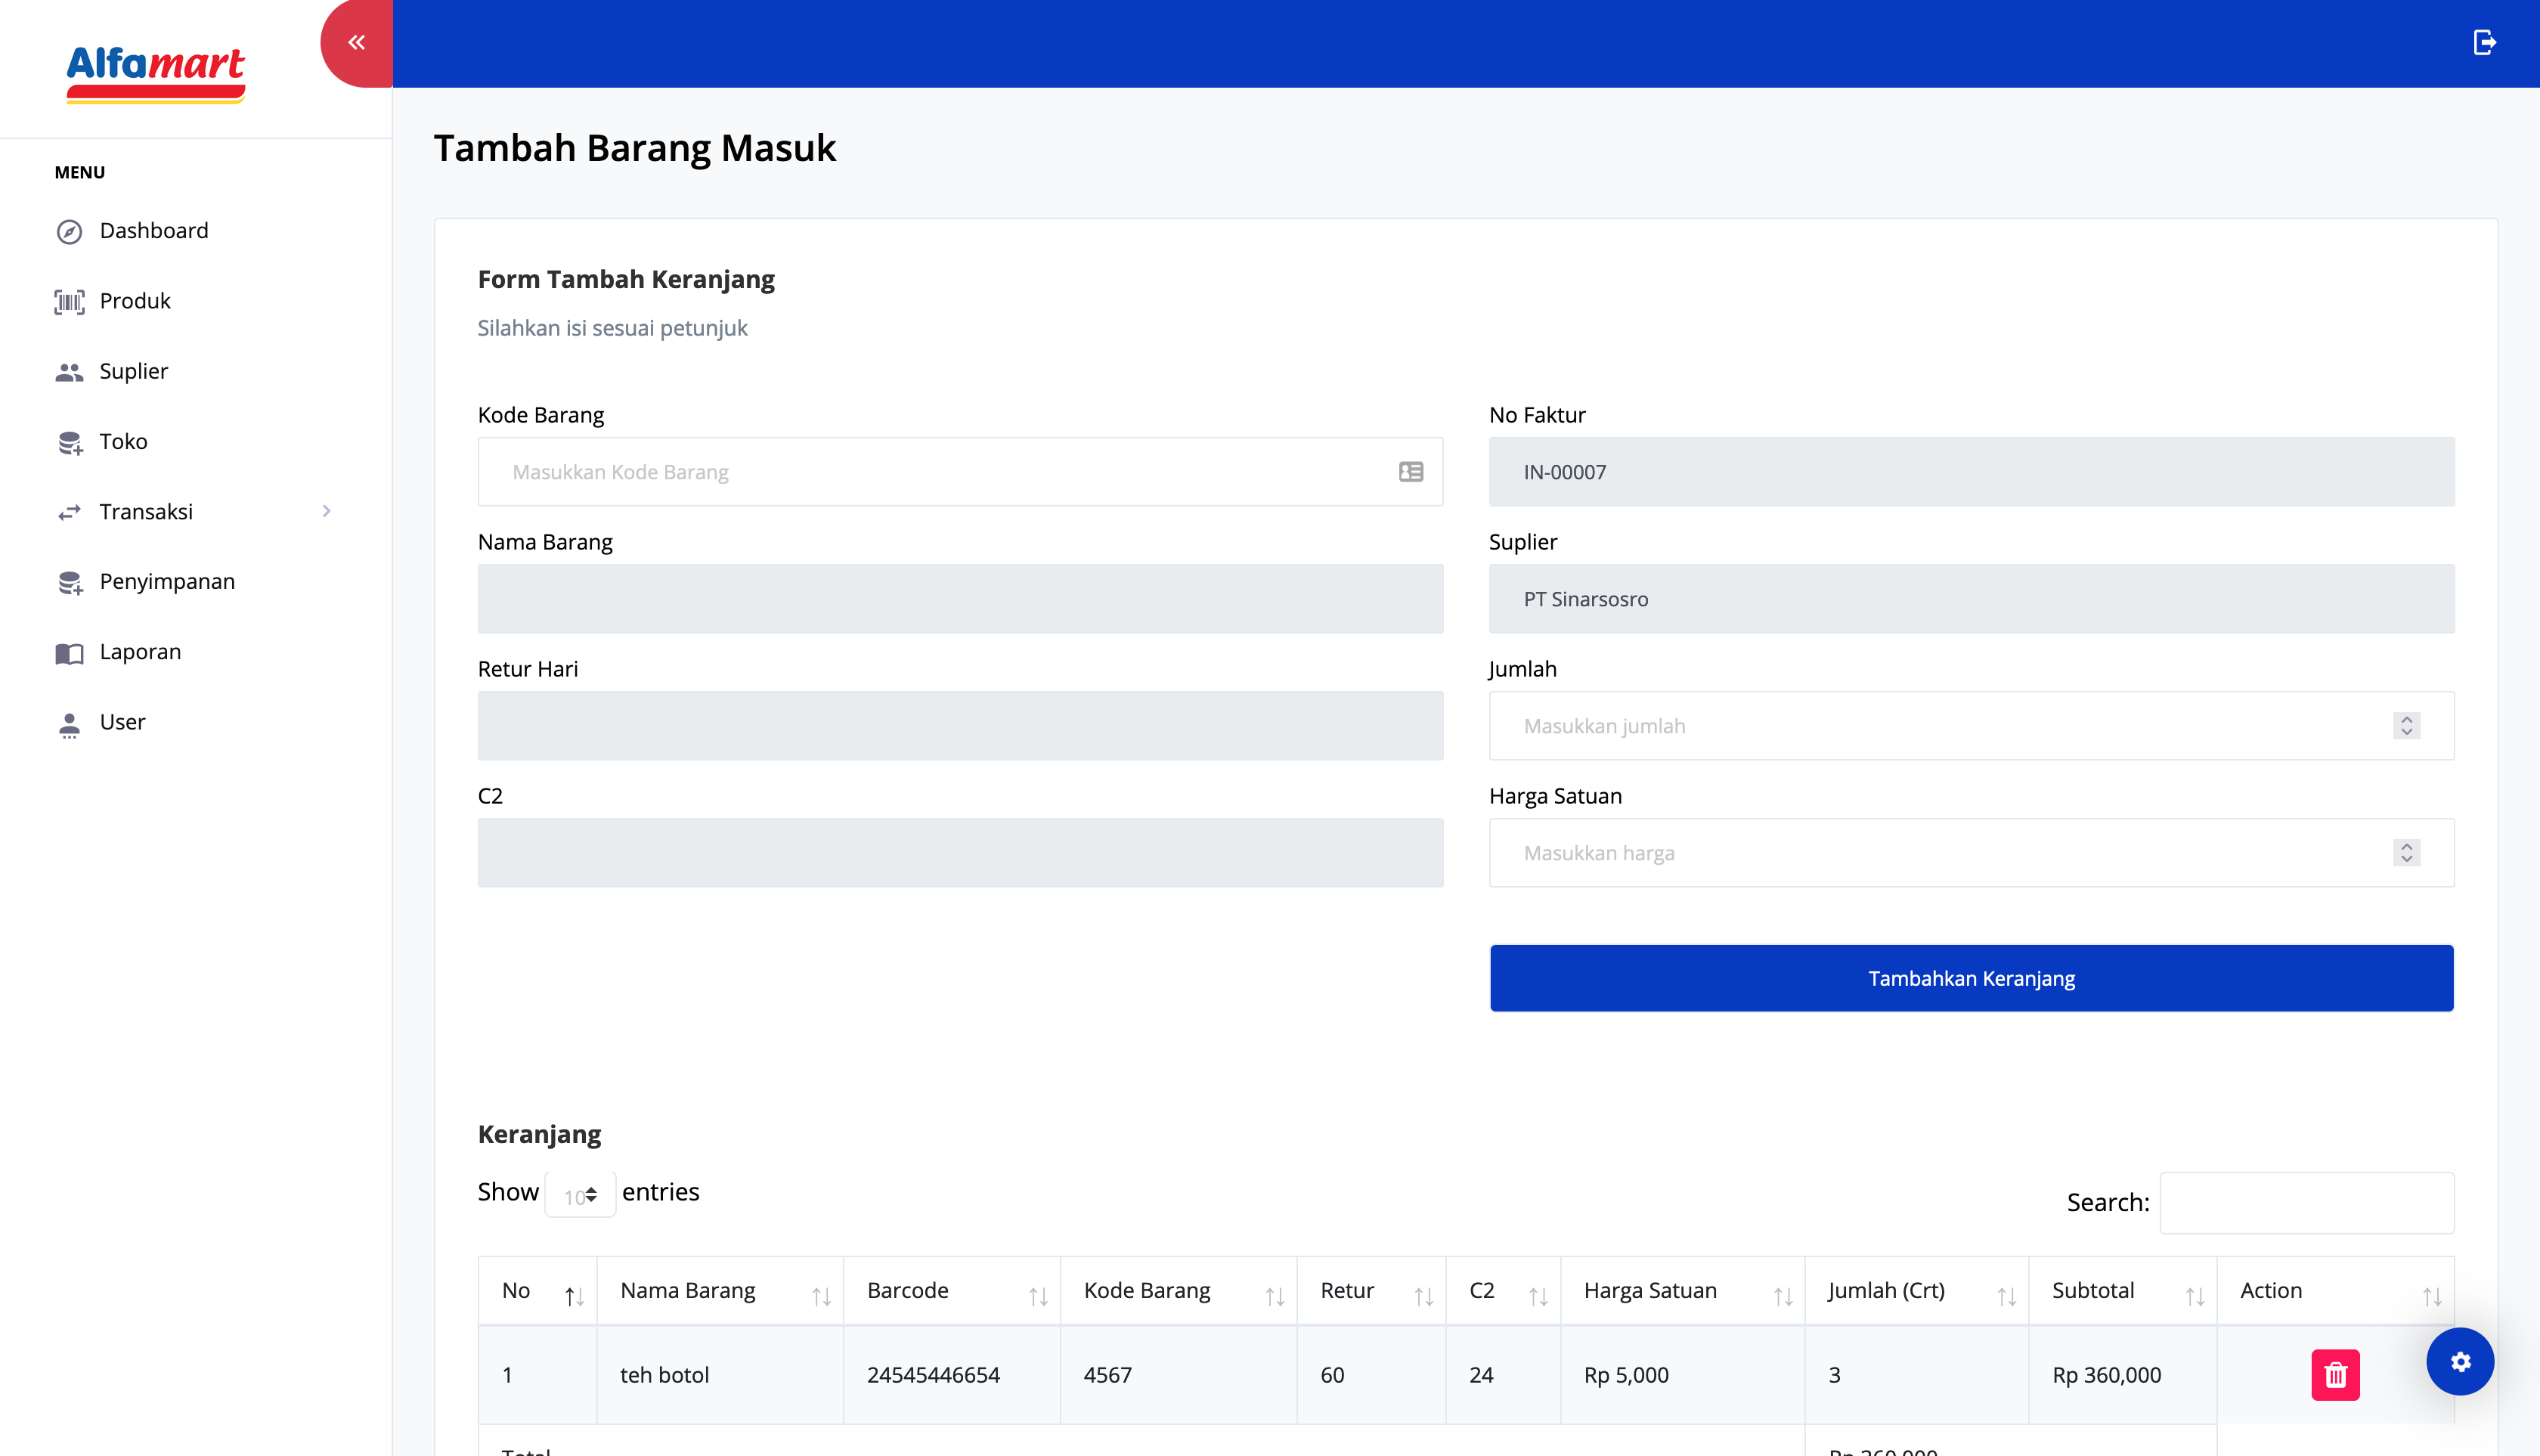
Task: Open the Show entries count dropdown
Action: tap(580, 1195)
